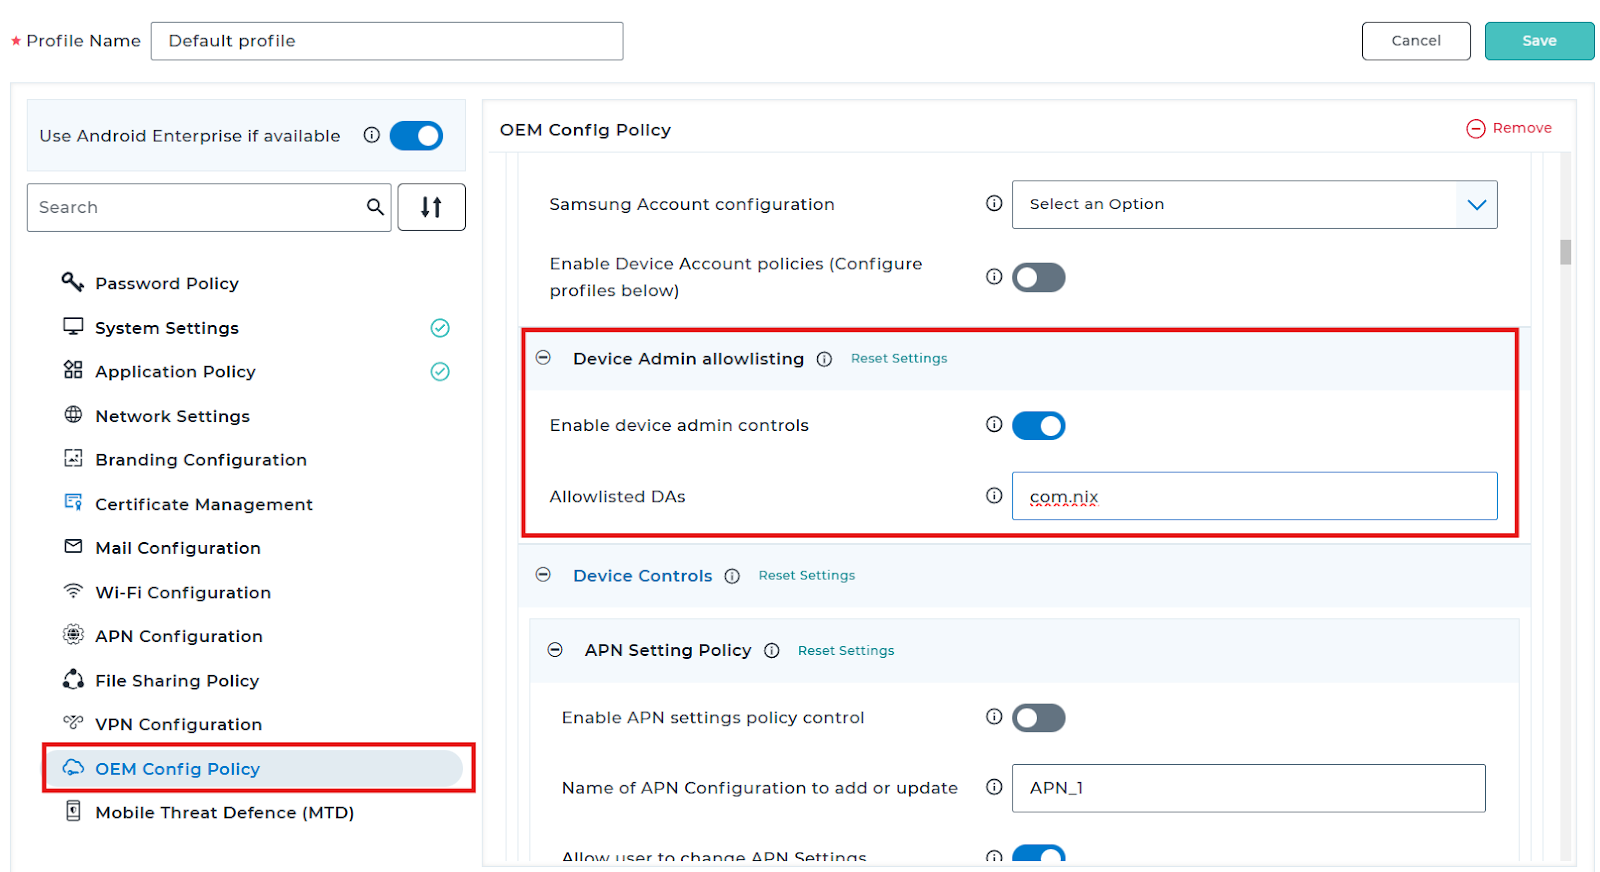Click the search magnifier icon
The width and height of the screenshot is (1600, 872).
[x=375, y=207]
